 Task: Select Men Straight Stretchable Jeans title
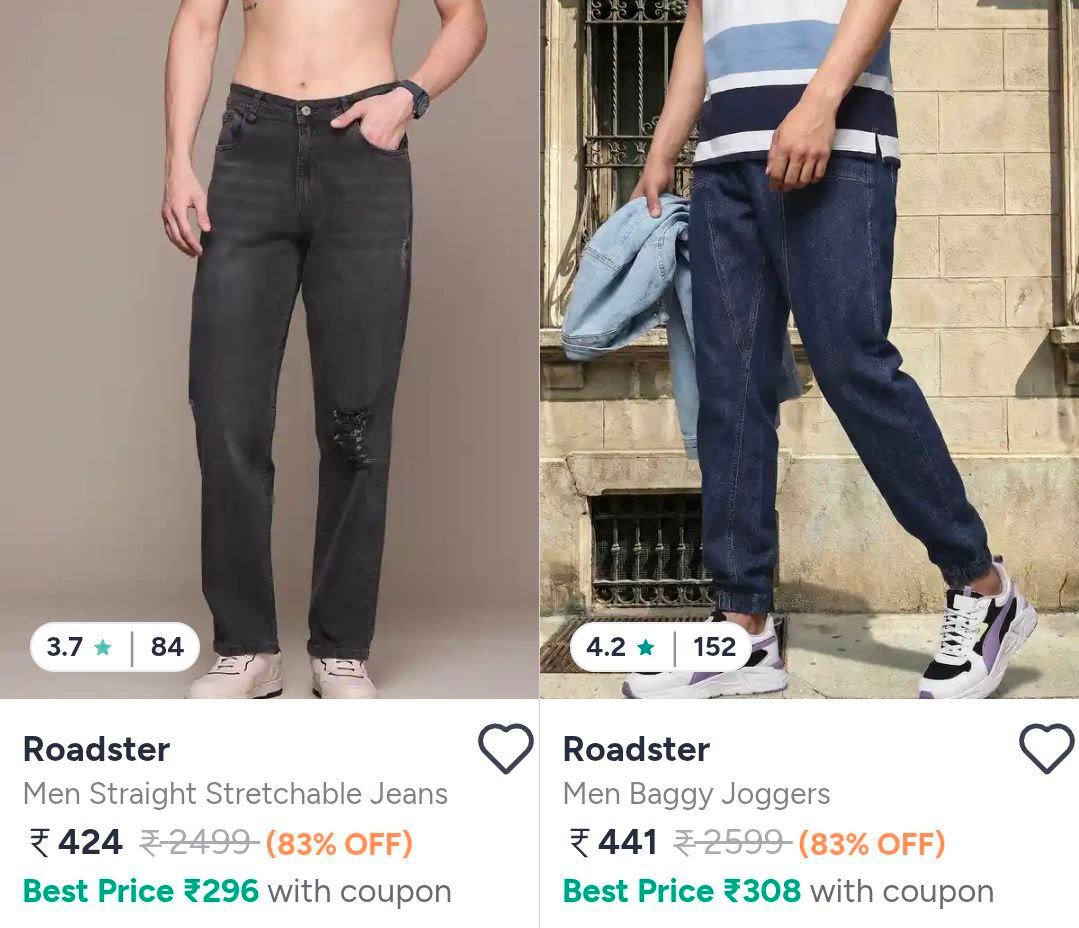click(235, 794)
